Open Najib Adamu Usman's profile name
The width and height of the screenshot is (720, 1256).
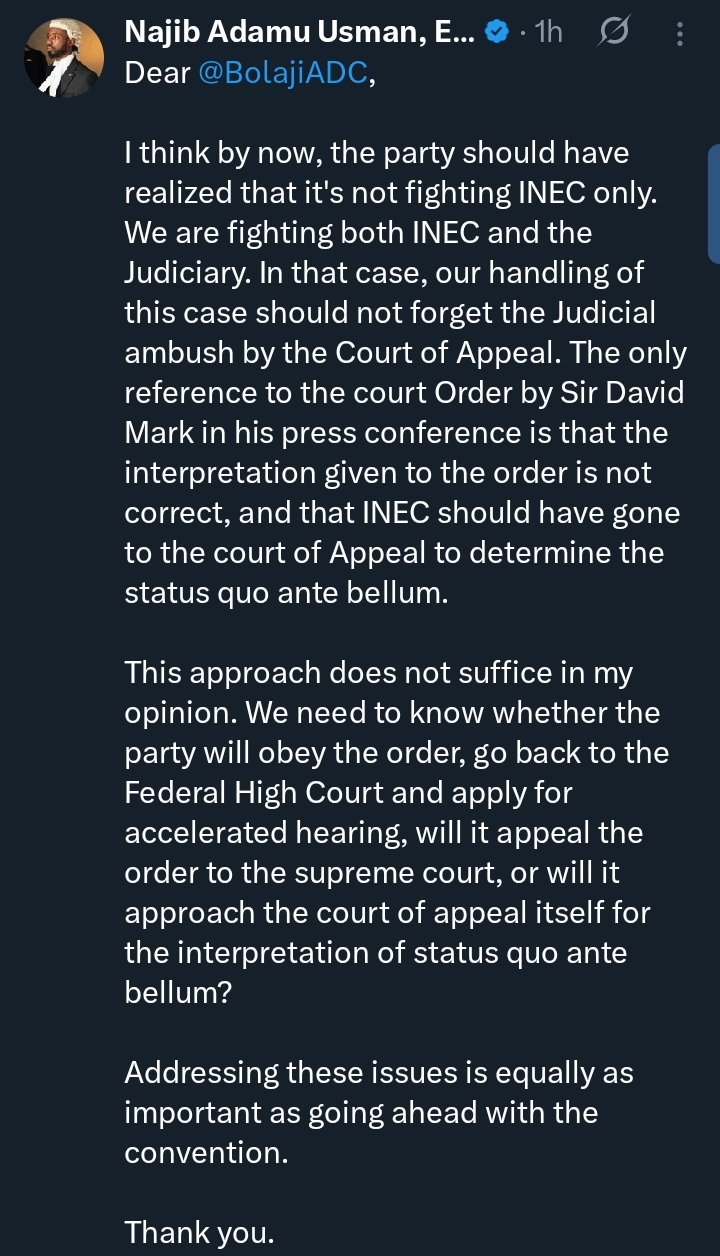pos(300,33)
